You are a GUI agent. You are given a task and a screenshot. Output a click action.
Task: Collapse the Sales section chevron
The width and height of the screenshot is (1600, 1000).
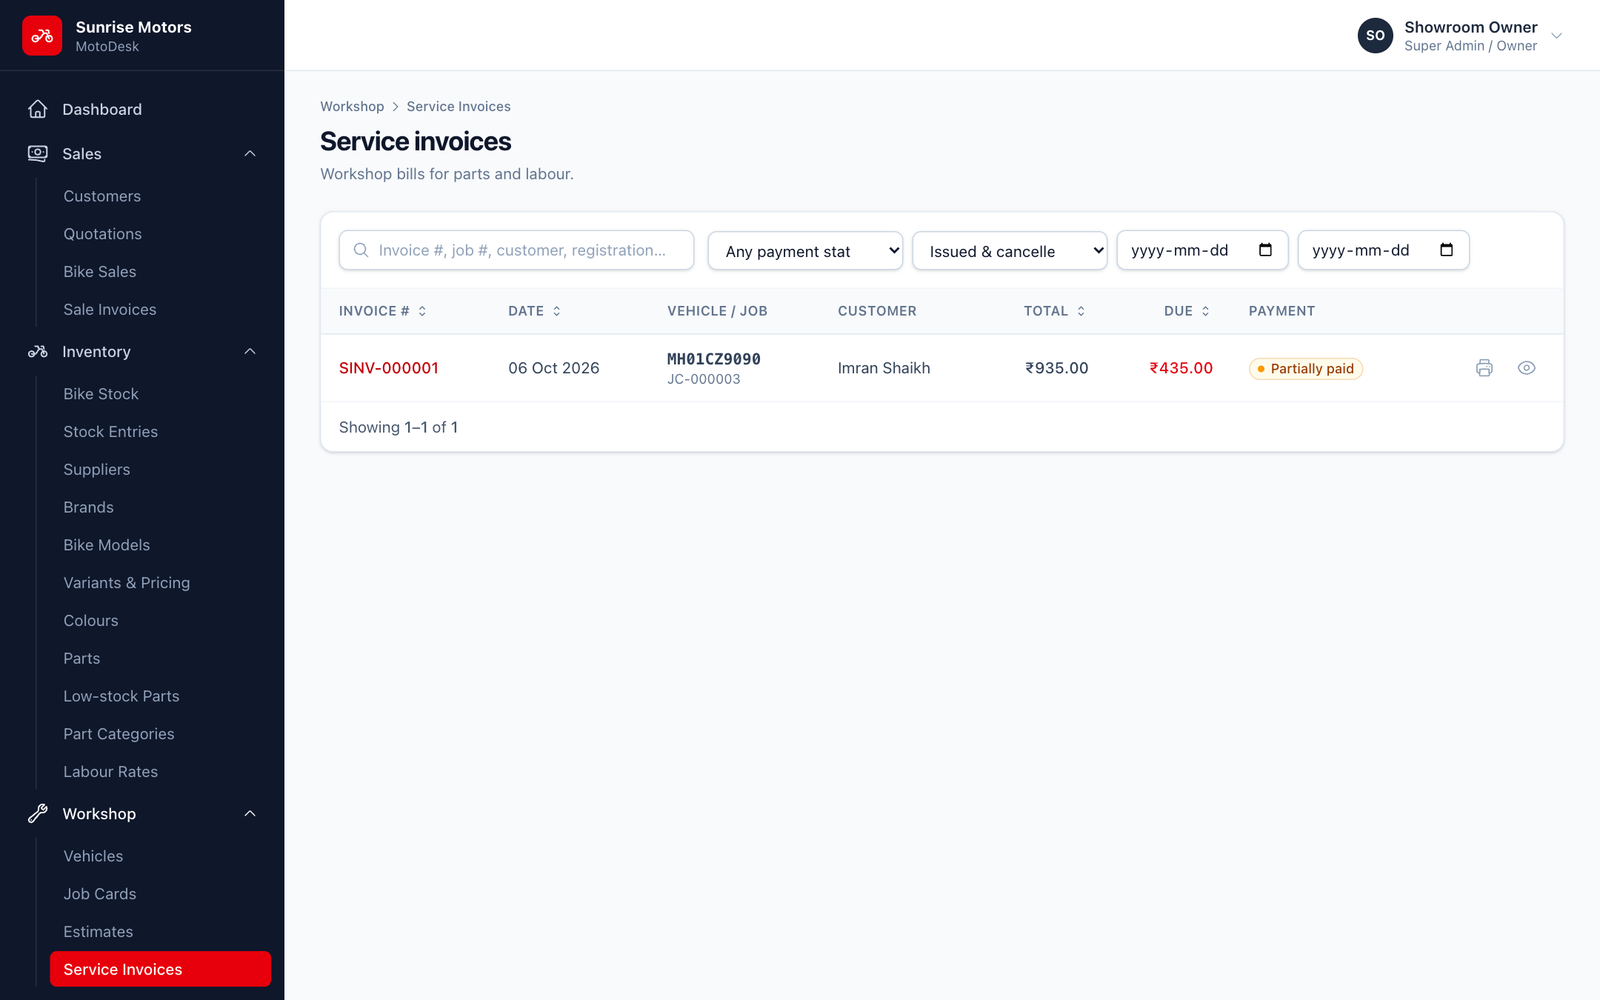[250, 153]
